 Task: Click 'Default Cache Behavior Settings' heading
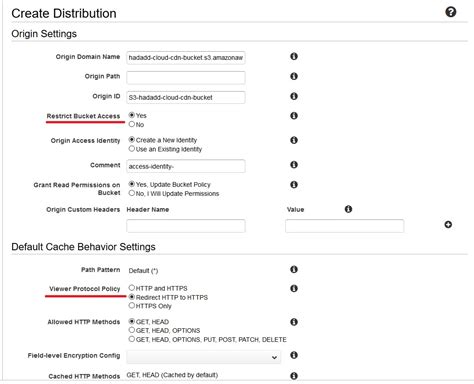83,247
